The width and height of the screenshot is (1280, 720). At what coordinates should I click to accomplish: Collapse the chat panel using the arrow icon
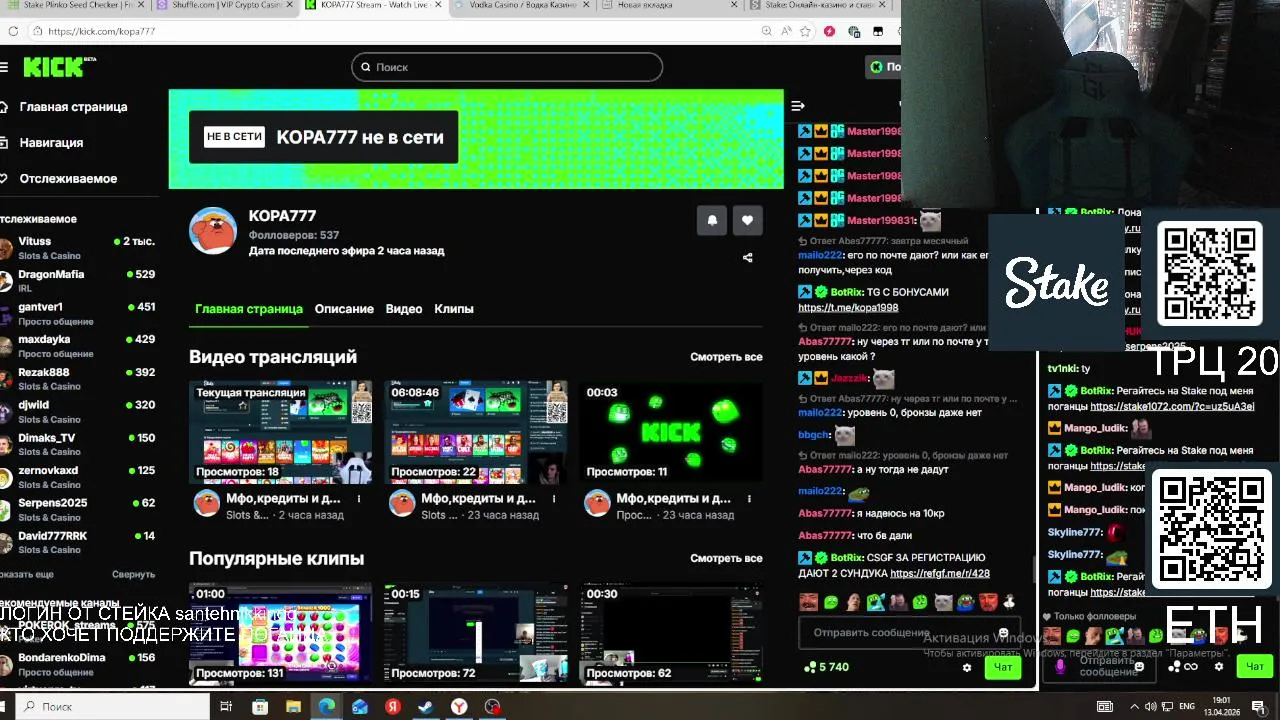click(x=797, y=106)
